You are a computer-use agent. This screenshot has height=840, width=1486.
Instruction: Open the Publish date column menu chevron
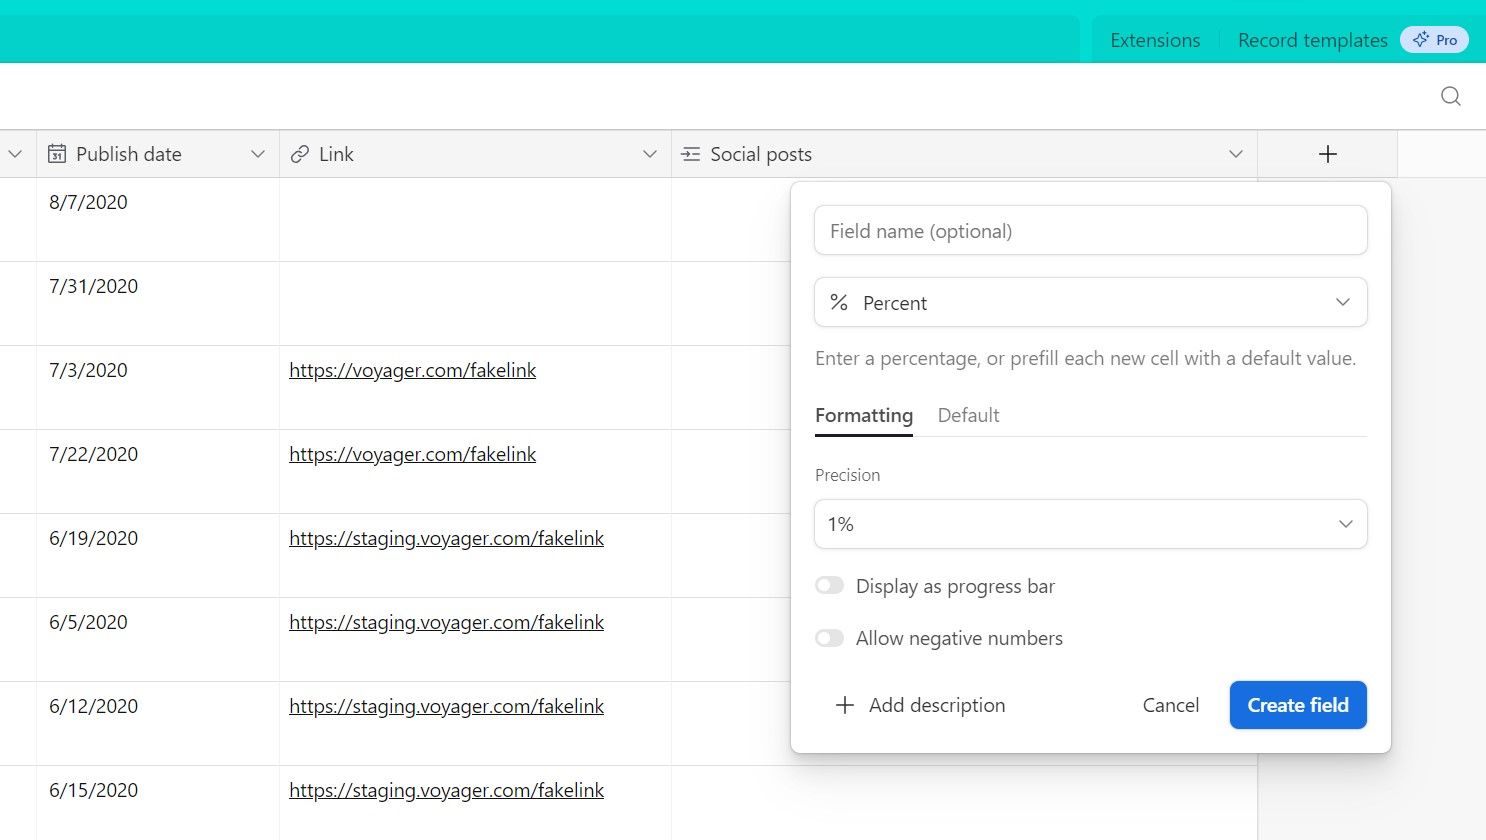pyautogui.click(x=257, y=154)
